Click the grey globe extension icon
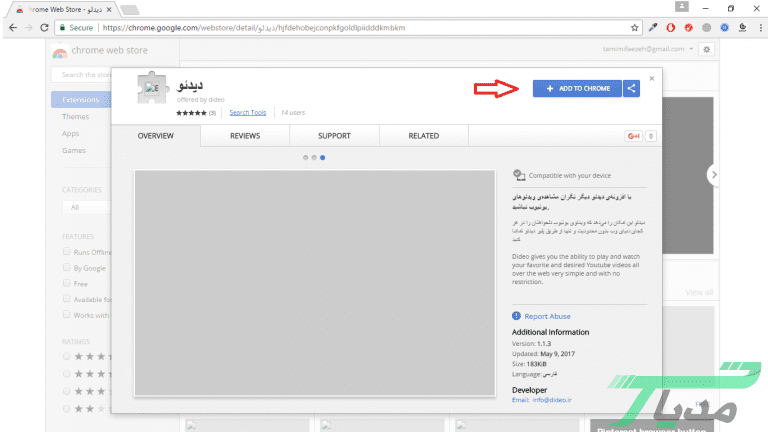The height and width of the screenshot is (432, 768). click(x=706, y=28)
